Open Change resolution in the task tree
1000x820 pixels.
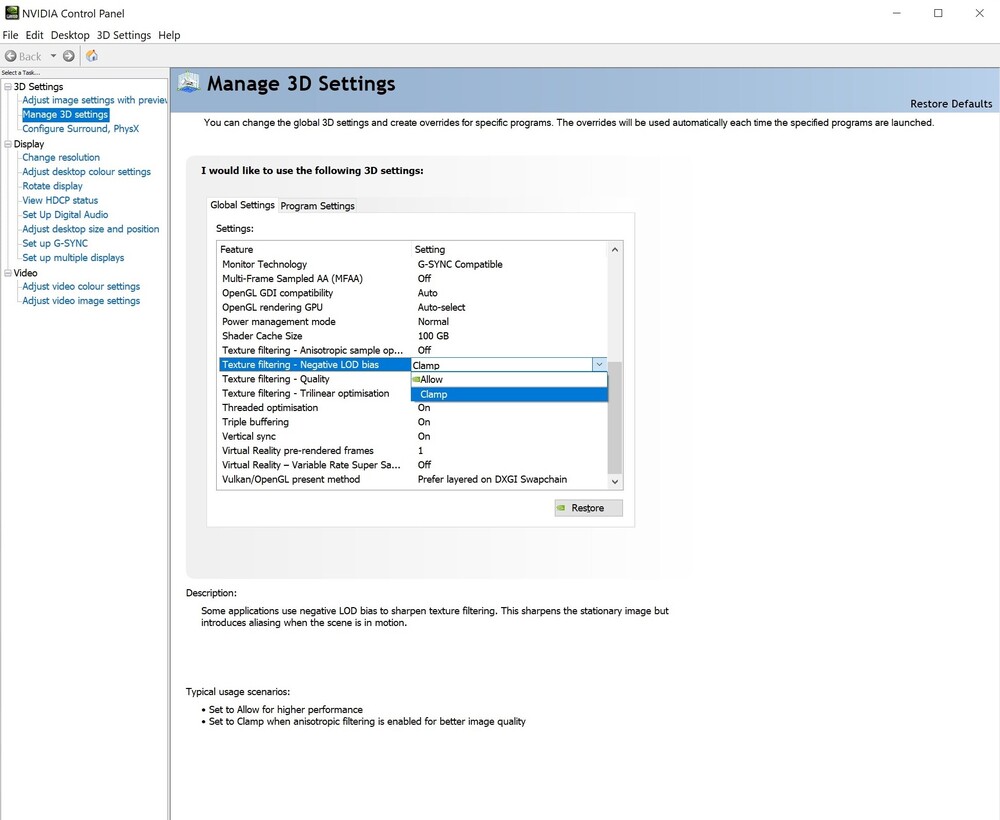[61, 158]
